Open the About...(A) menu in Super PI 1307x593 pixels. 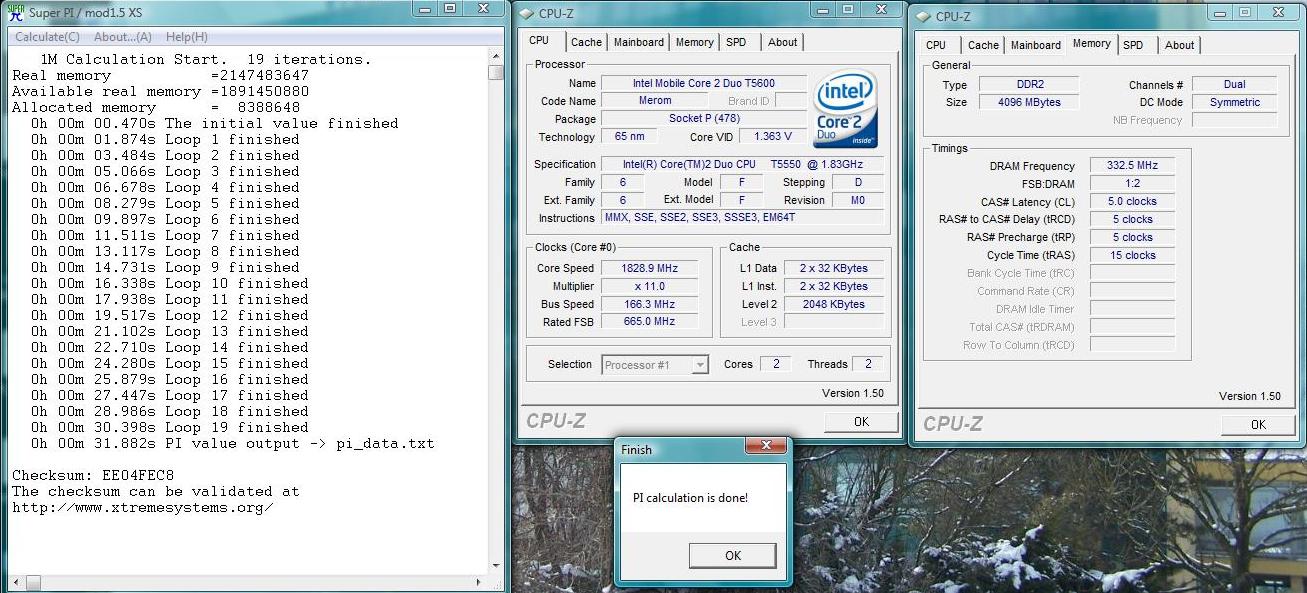[122, 37]
